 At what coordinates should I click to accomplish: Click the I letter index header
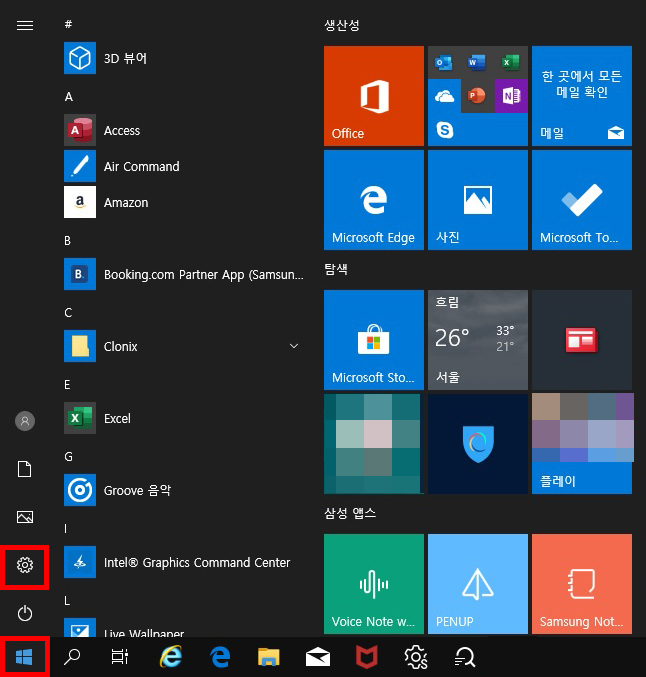point(66,529)
